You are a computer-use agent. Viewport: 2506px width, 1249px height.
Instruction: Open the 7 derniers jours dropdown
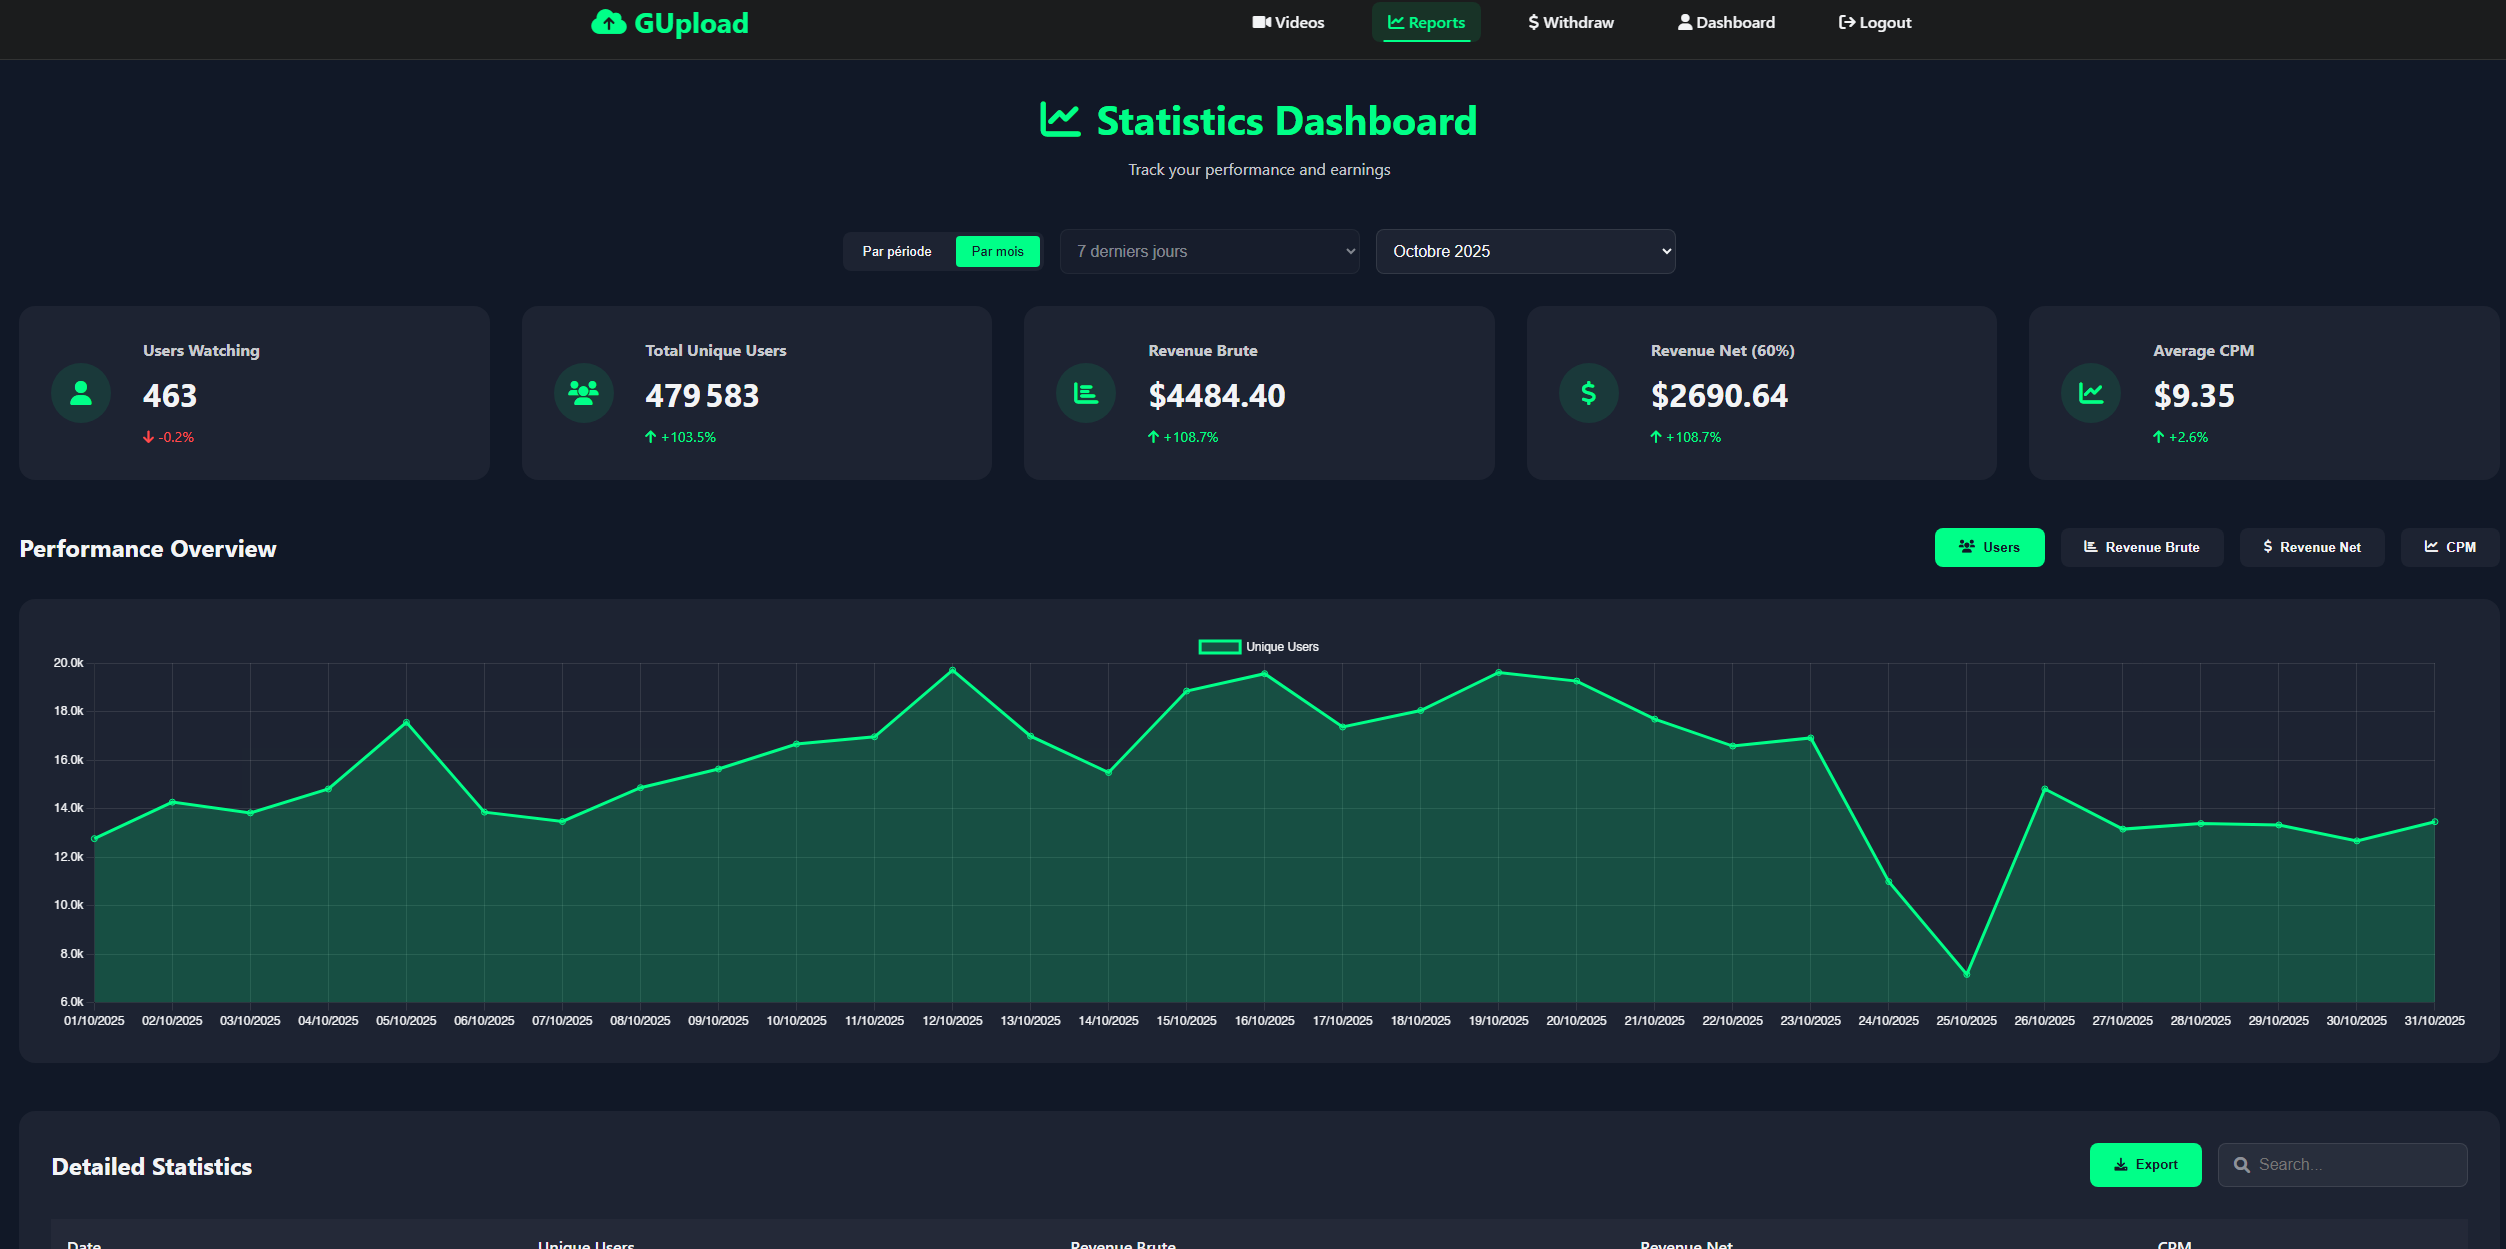click(x=1209, y=252)
